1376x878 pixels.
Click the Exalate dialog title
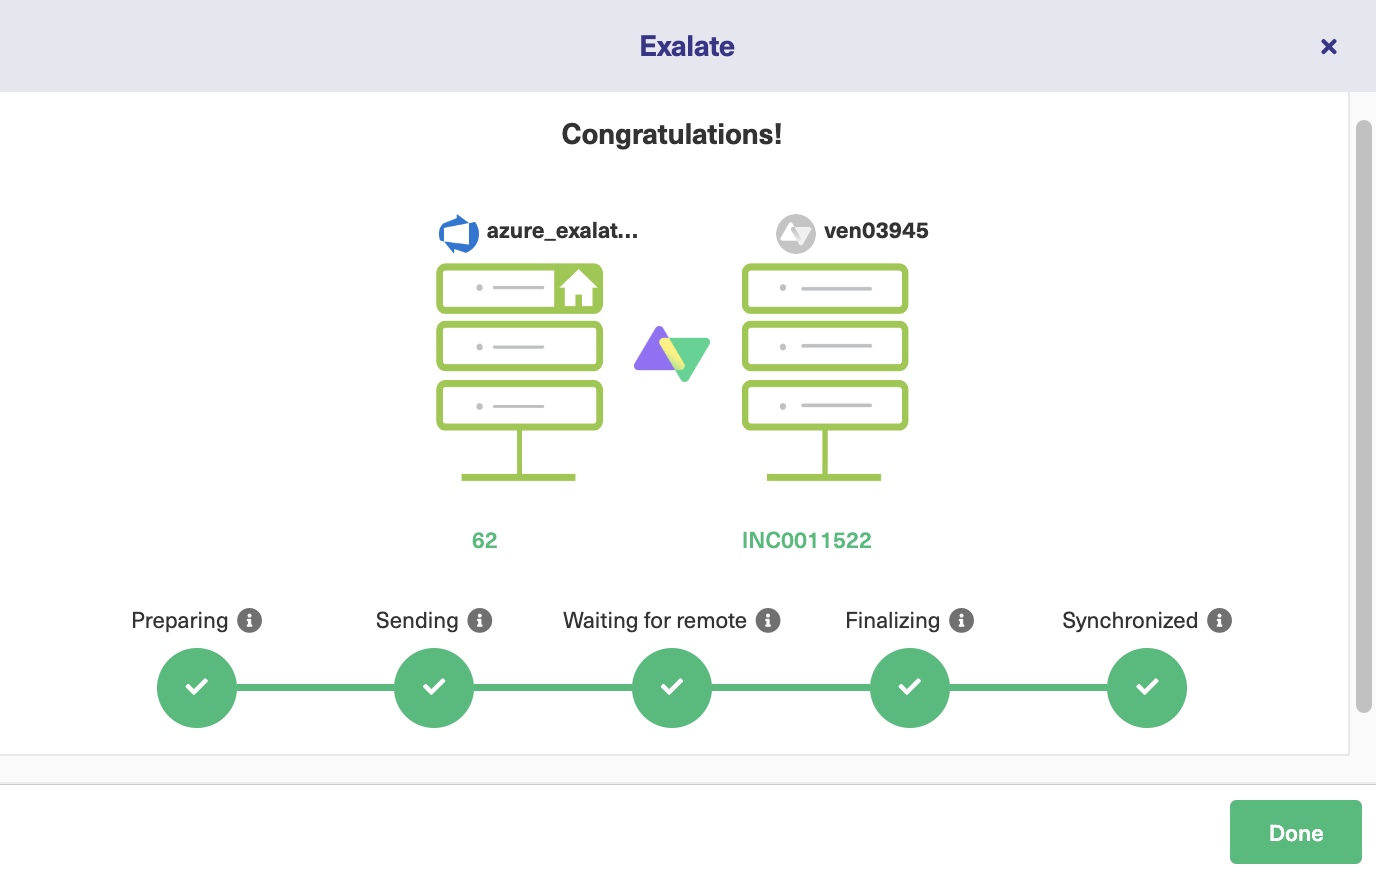pos(687,46)
